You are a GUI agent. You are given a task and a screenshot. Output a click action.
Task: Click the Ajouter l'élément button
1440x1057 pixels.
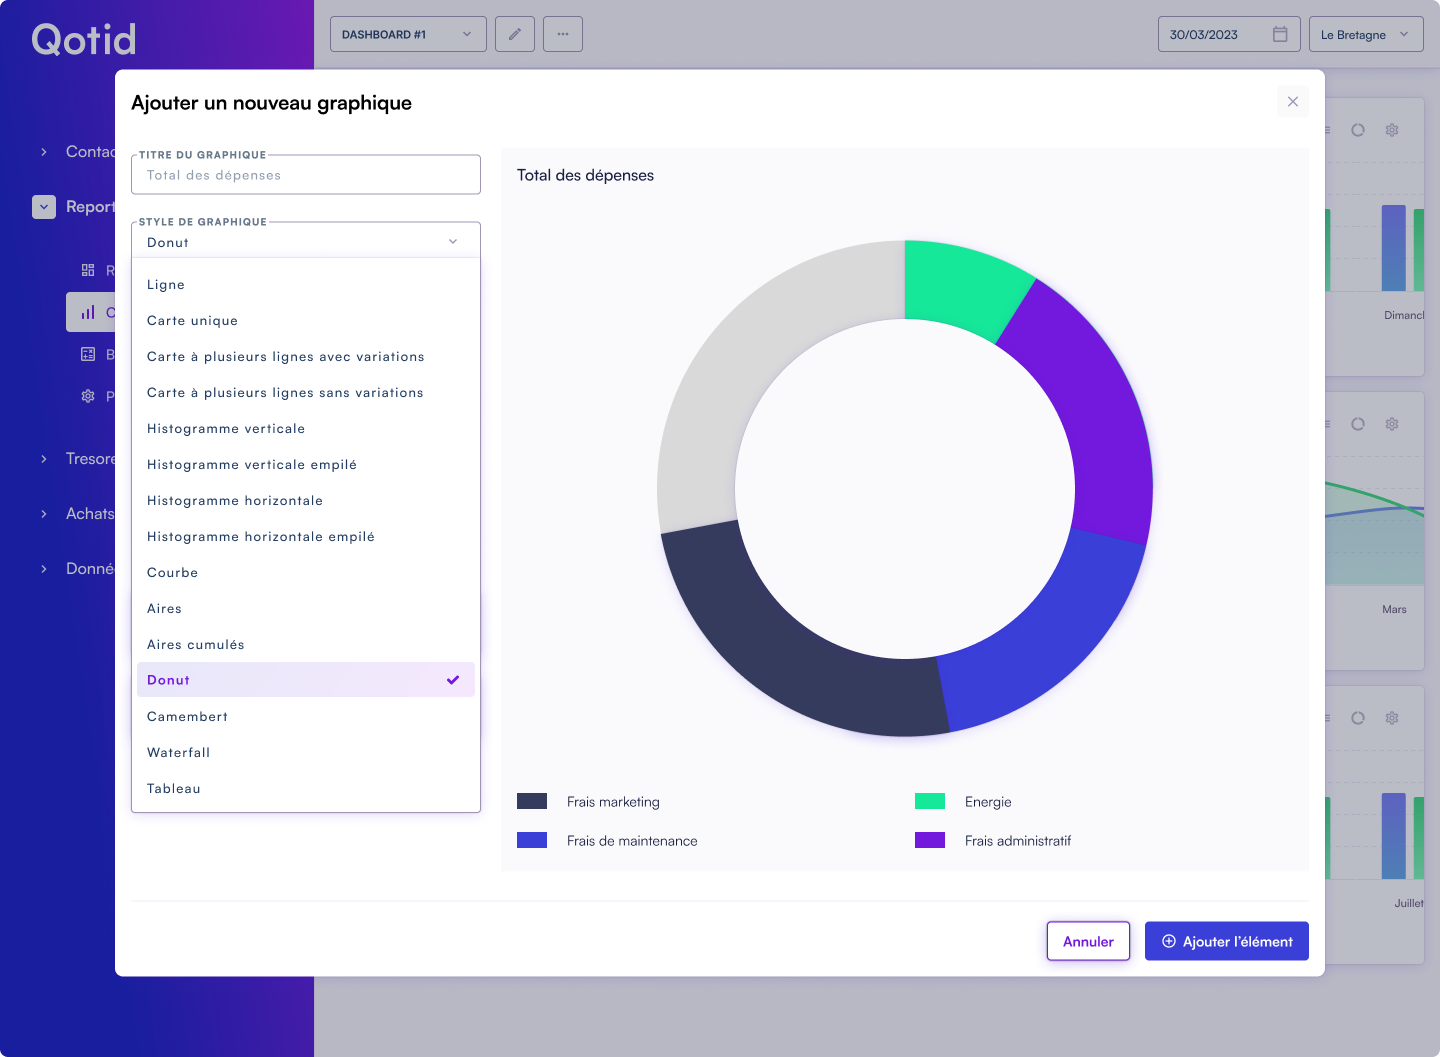1226,940
